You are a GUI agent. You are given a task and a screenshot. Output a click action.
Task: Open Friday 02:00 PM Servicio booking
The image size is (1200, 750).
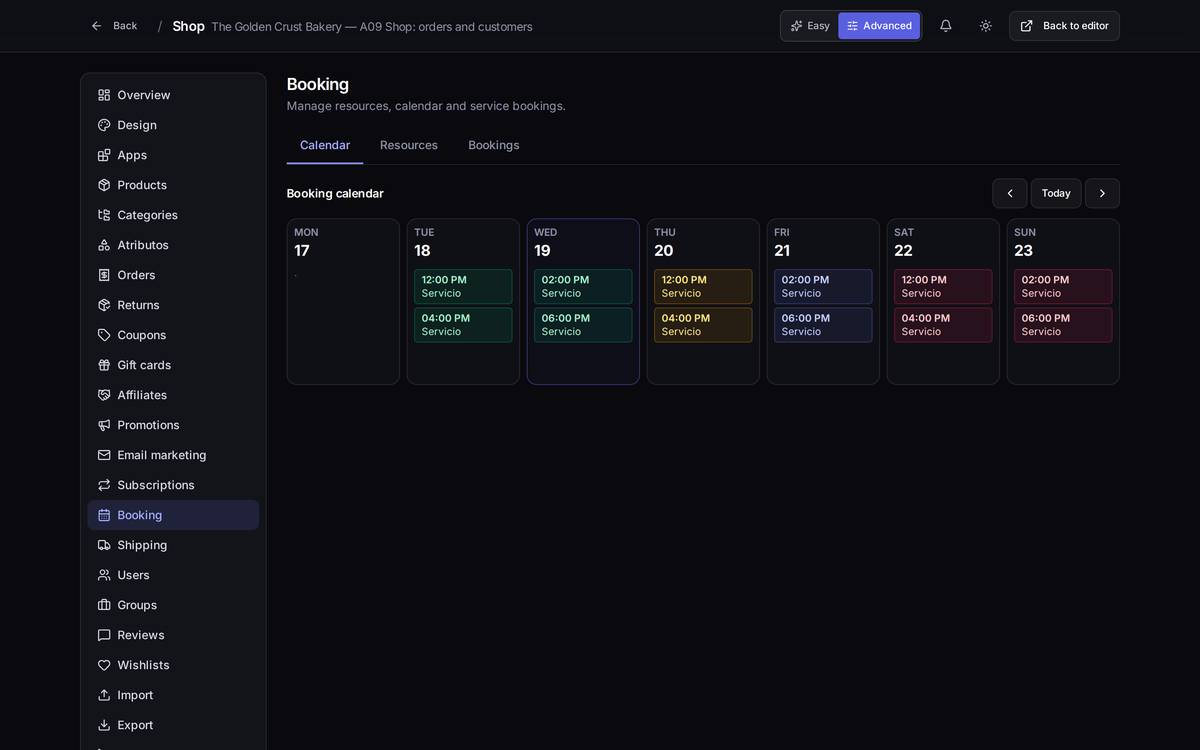823,286
